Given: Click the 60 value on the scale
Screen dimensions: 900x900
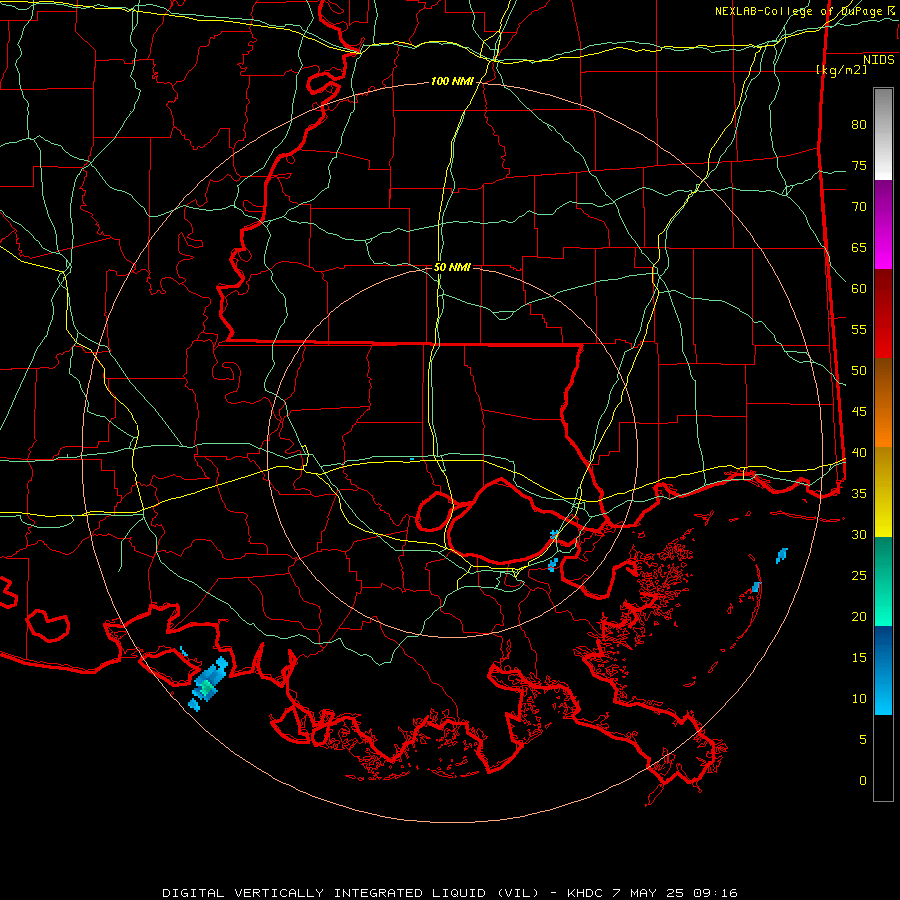Looking at the screenshot, I should (x=859, y=289).
